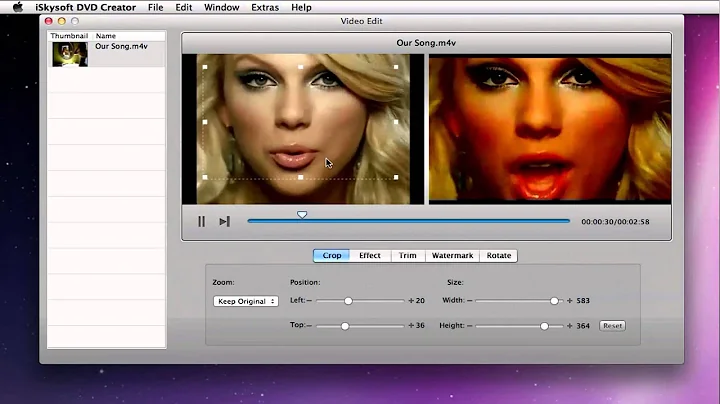Screen dimensions: 720x404
Task: Decrease Width with minus button
Action: [x=469, y=301]
